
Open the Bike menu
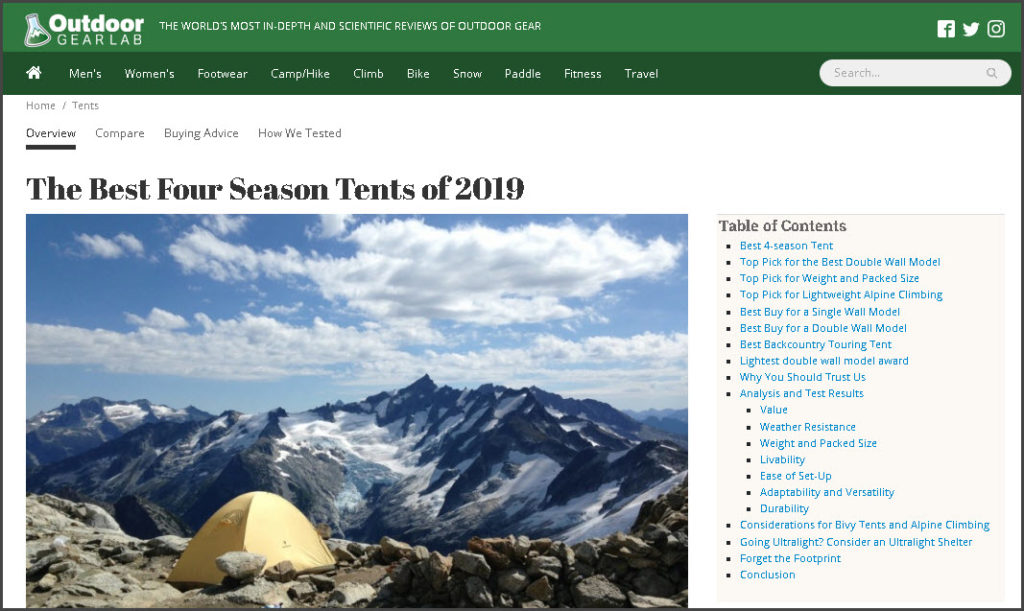(418, 74)
